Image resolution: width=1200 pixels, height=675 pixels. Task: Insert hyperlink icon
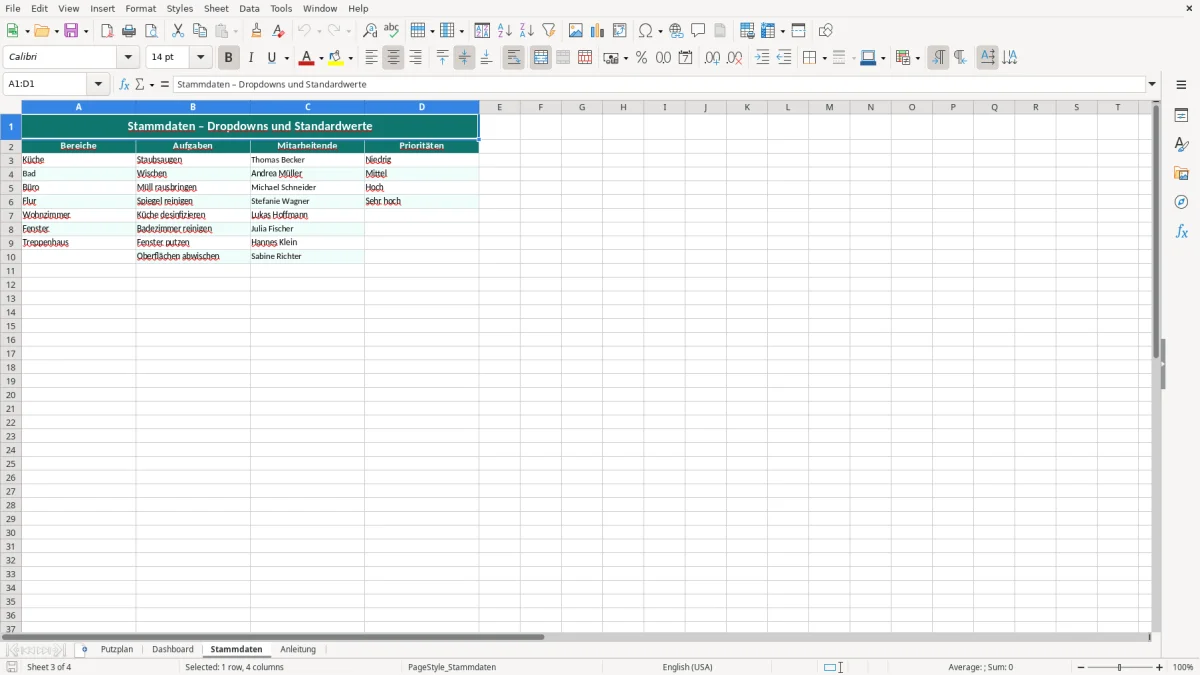677,31
